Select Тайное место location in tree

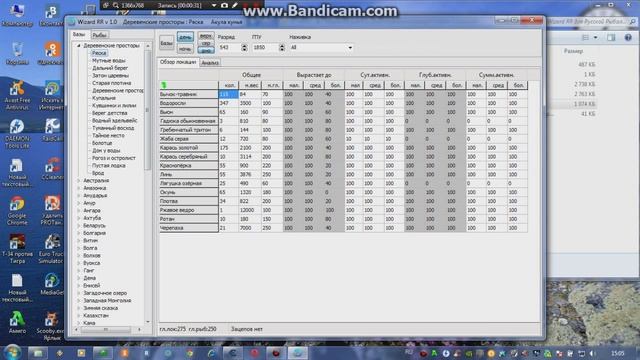click(108, 136)
